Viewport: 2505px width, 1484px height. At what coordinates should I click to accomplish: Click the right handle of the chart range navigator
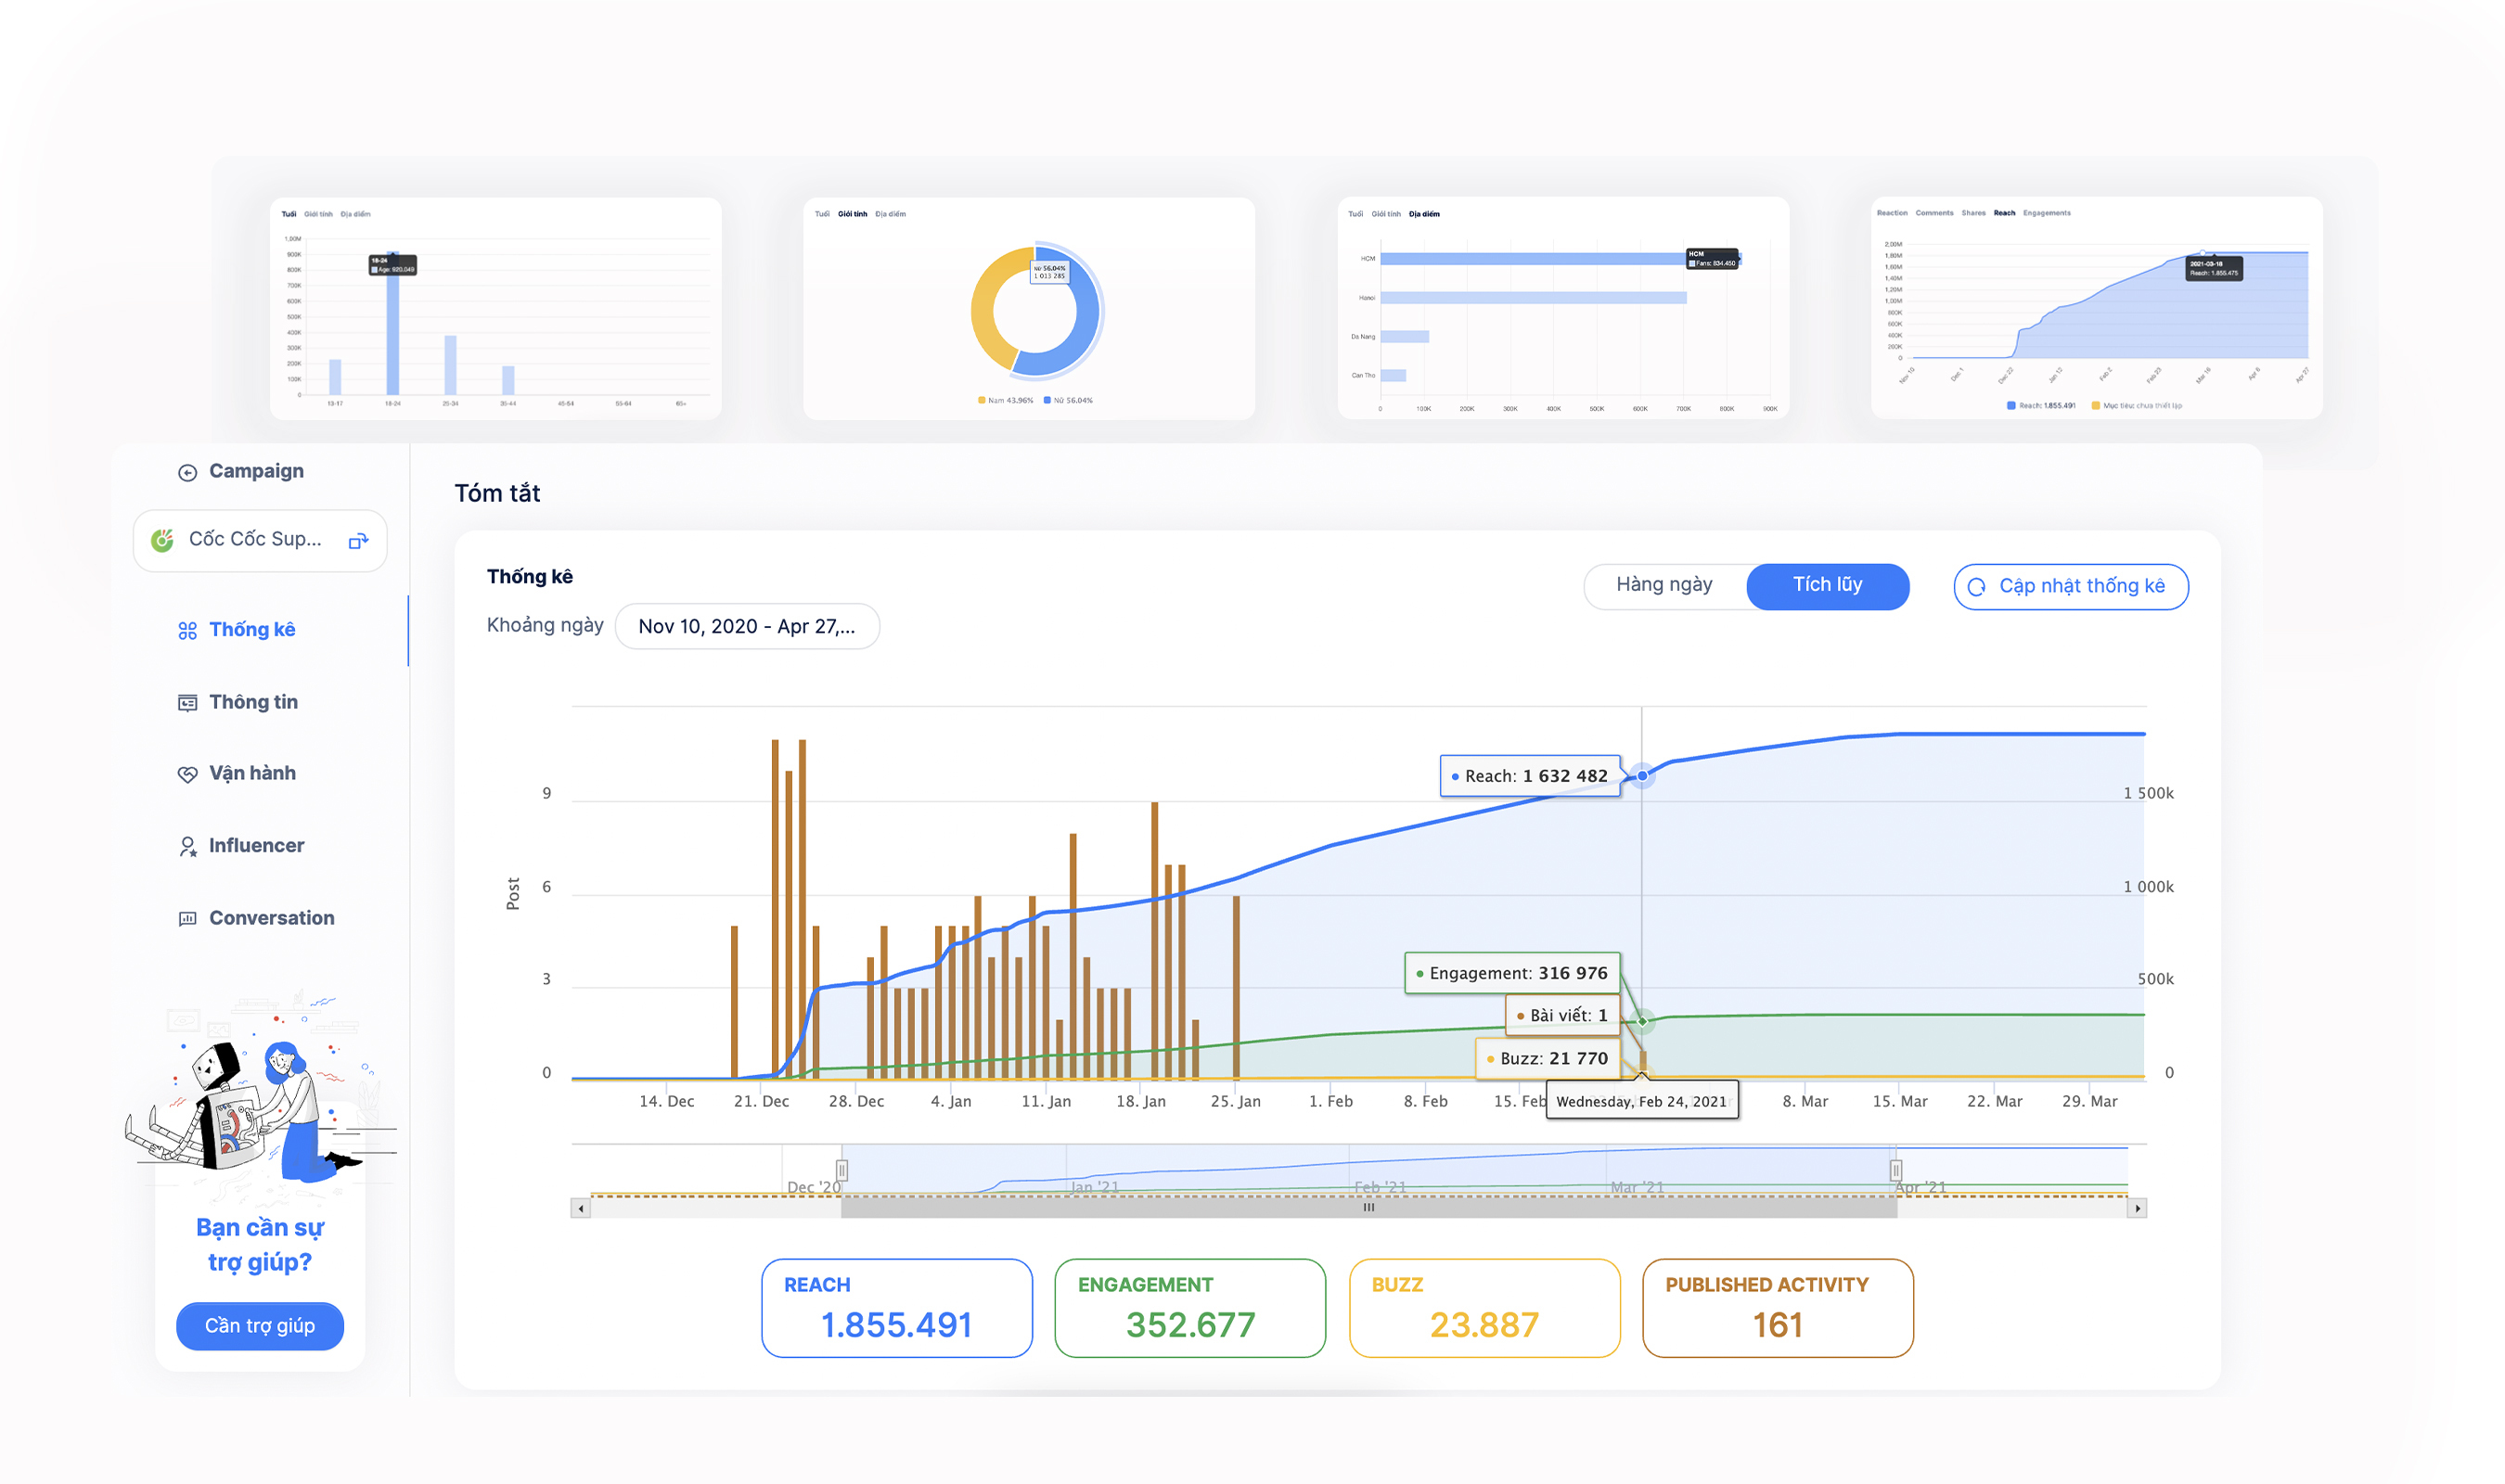[x=1895, y=1170]
